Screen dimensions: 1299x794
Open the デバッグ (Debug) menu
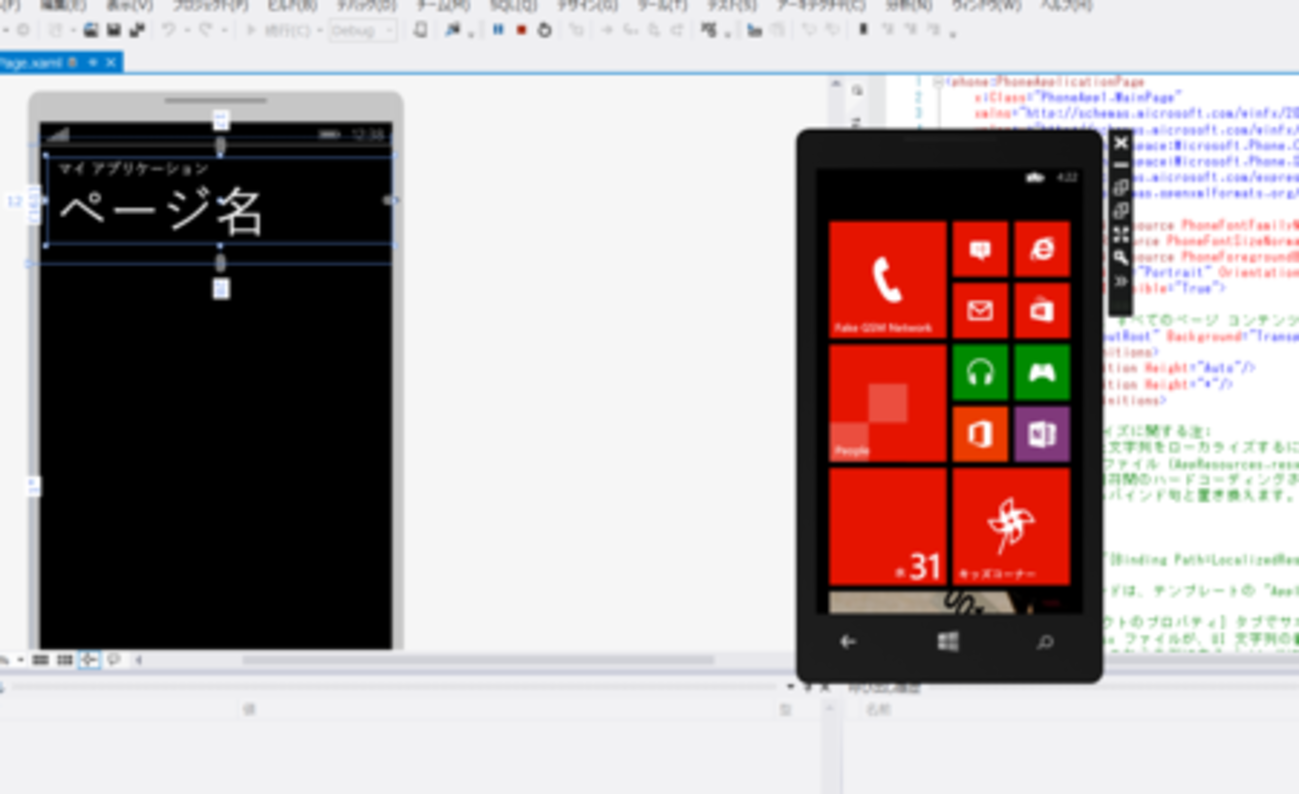pos(366,6)
